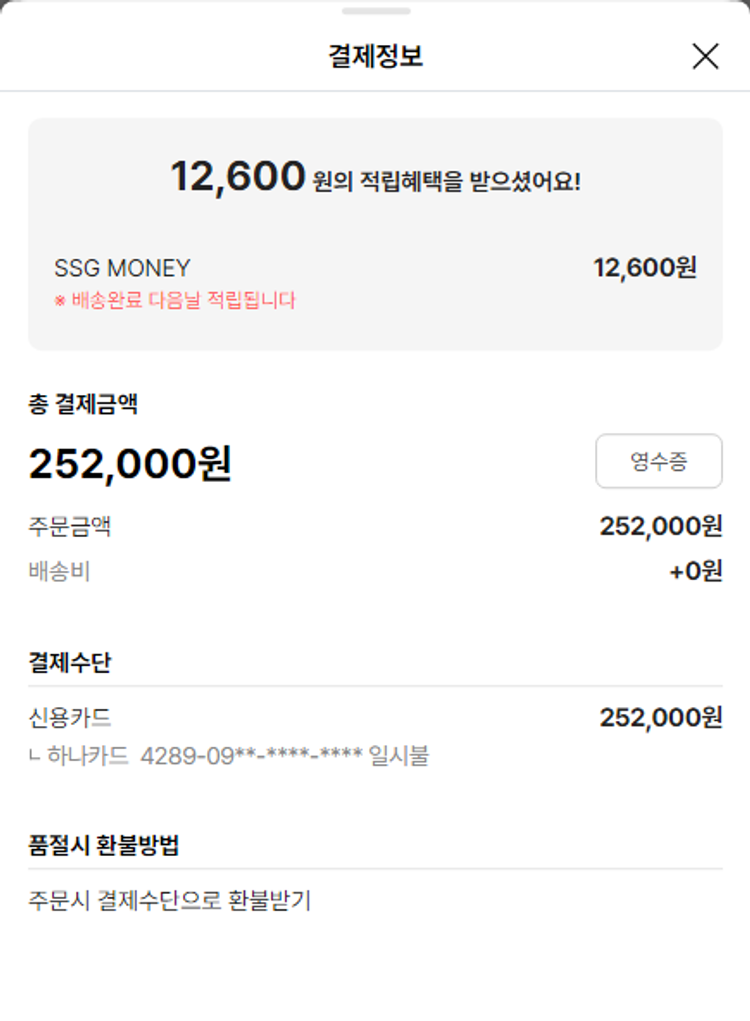
Task: Click the red 배송완료 다음날 적립됩니다 notice
Action: tap(175, 300)
